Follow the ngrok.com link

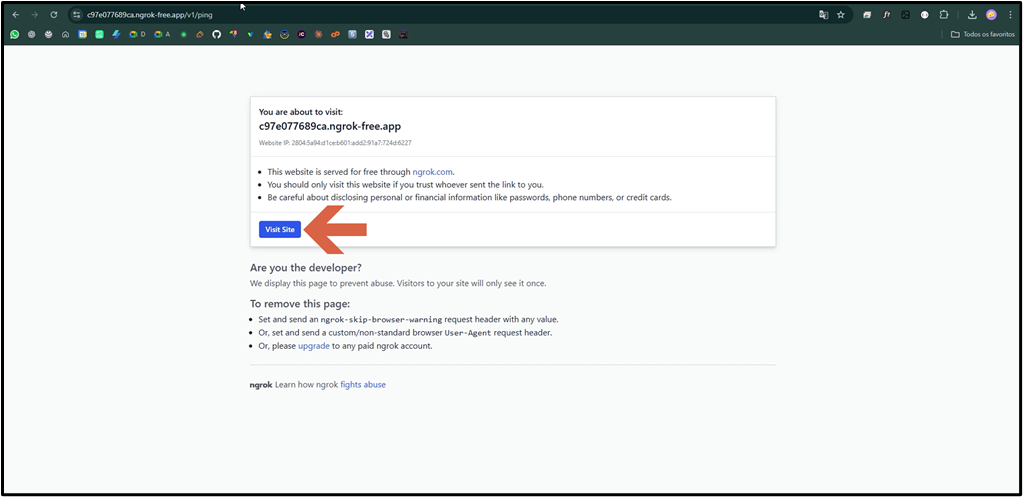click(x=433, y=172)
